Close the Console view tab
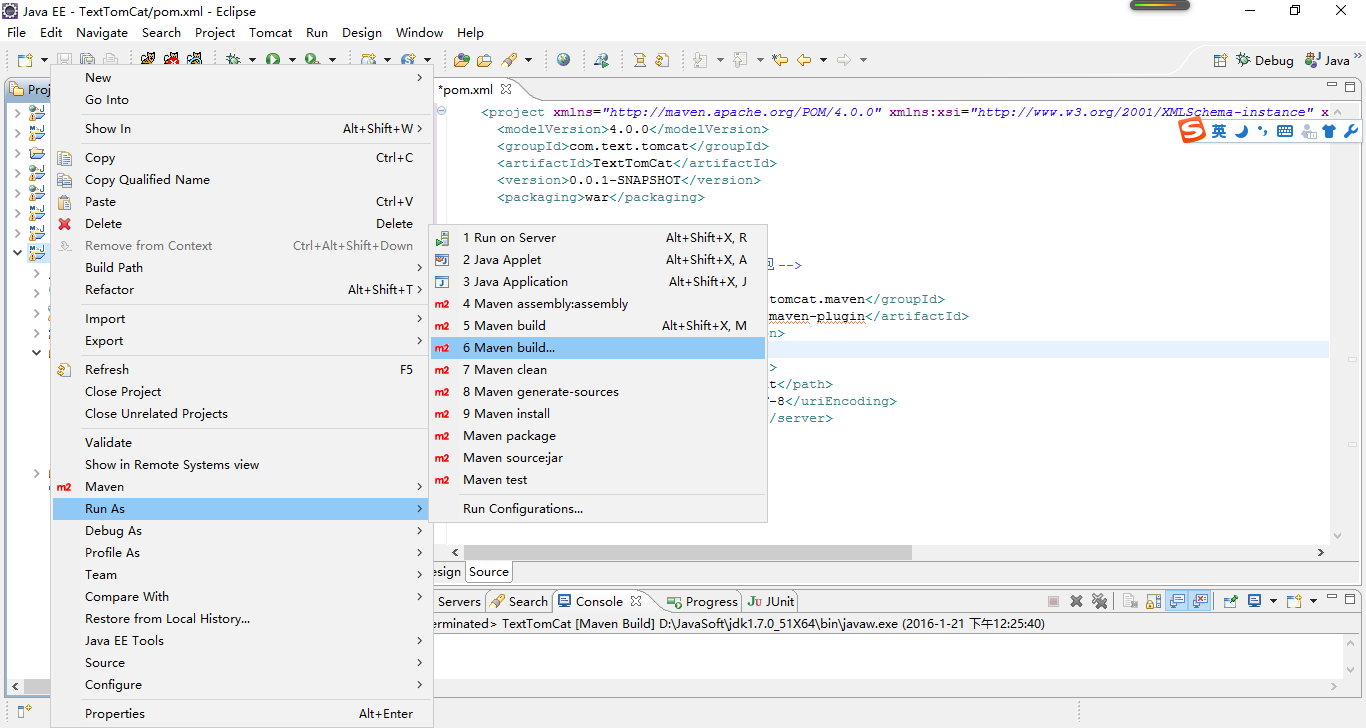 pos(635,601)
